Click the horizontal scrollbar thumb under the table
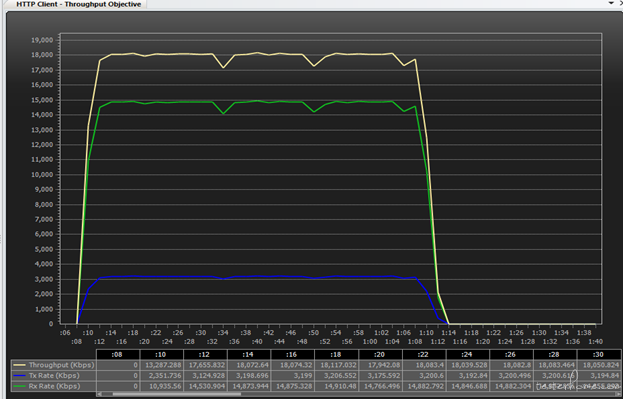Image resolution: width=623 pixels, height=399 pixels. pyautogui.click(x=176, y=394)
